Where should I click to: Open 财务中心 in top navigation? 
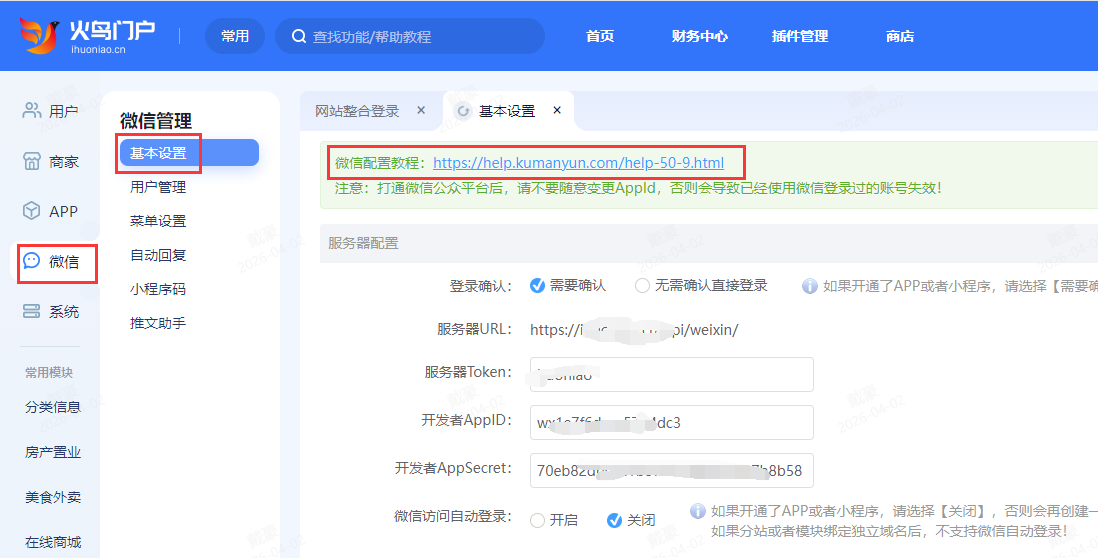point(700,36)
